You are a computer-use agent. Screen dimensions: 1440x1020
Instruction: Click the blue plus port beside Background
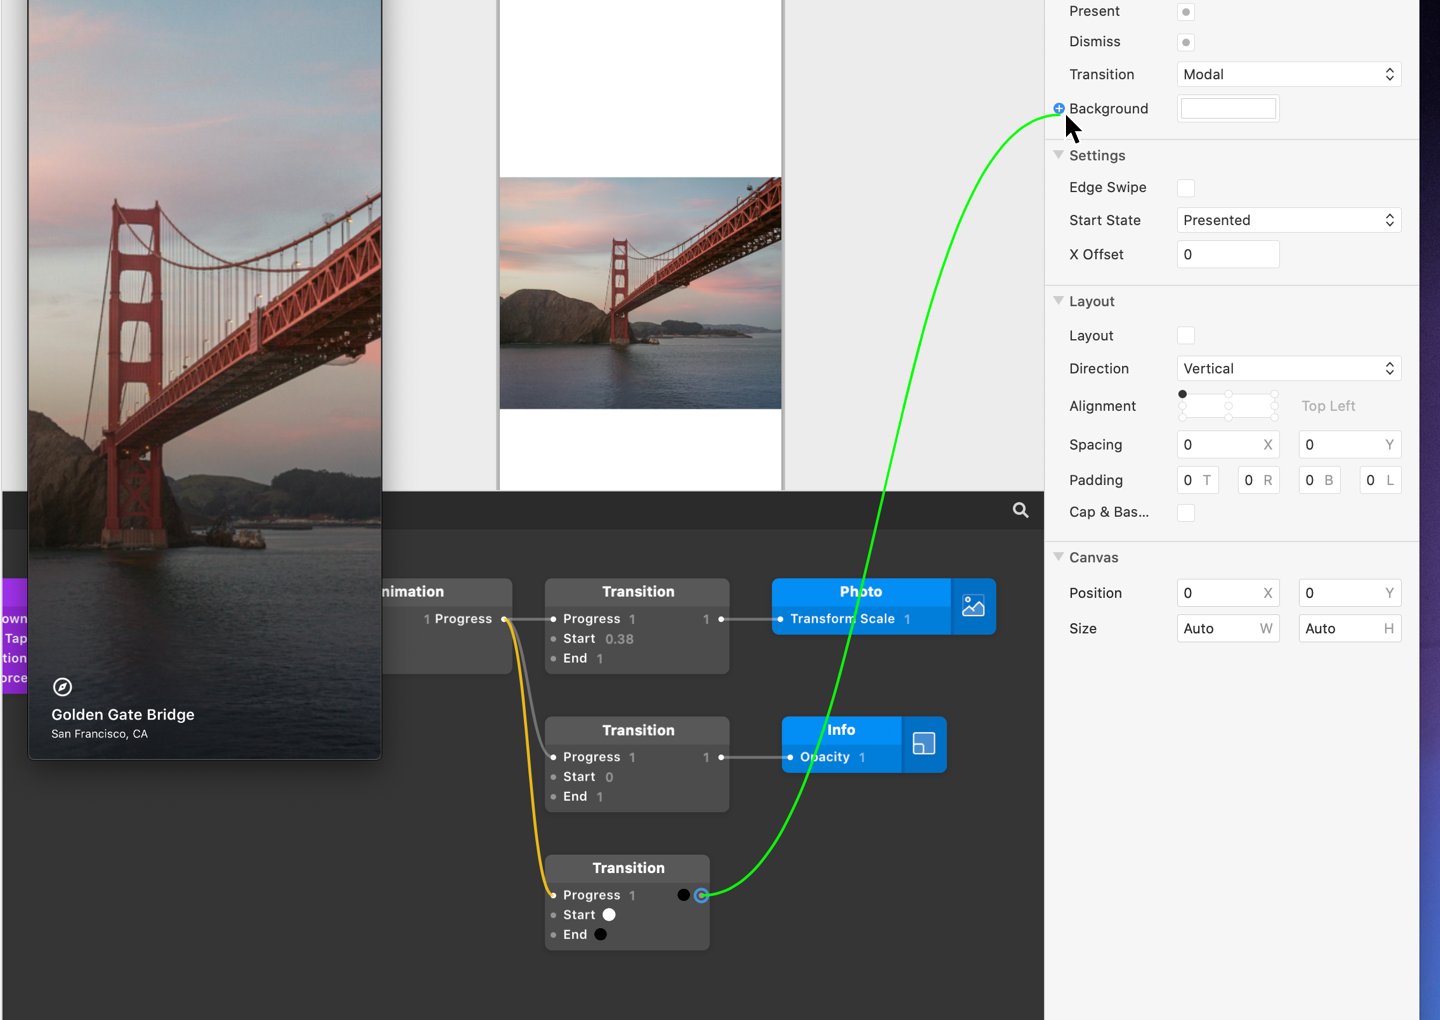(x=1059, y=108)
